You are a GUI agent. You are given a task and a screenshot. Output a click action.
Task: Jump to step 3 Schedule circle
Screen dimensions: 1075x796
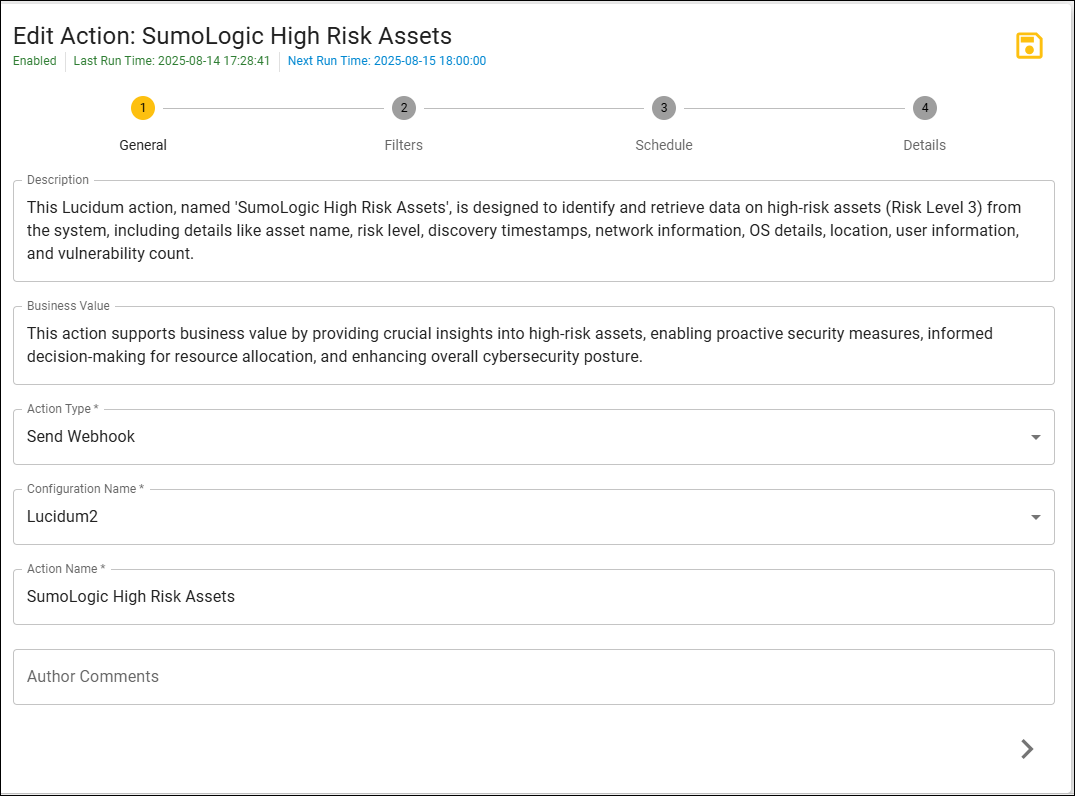click(664, 108)
